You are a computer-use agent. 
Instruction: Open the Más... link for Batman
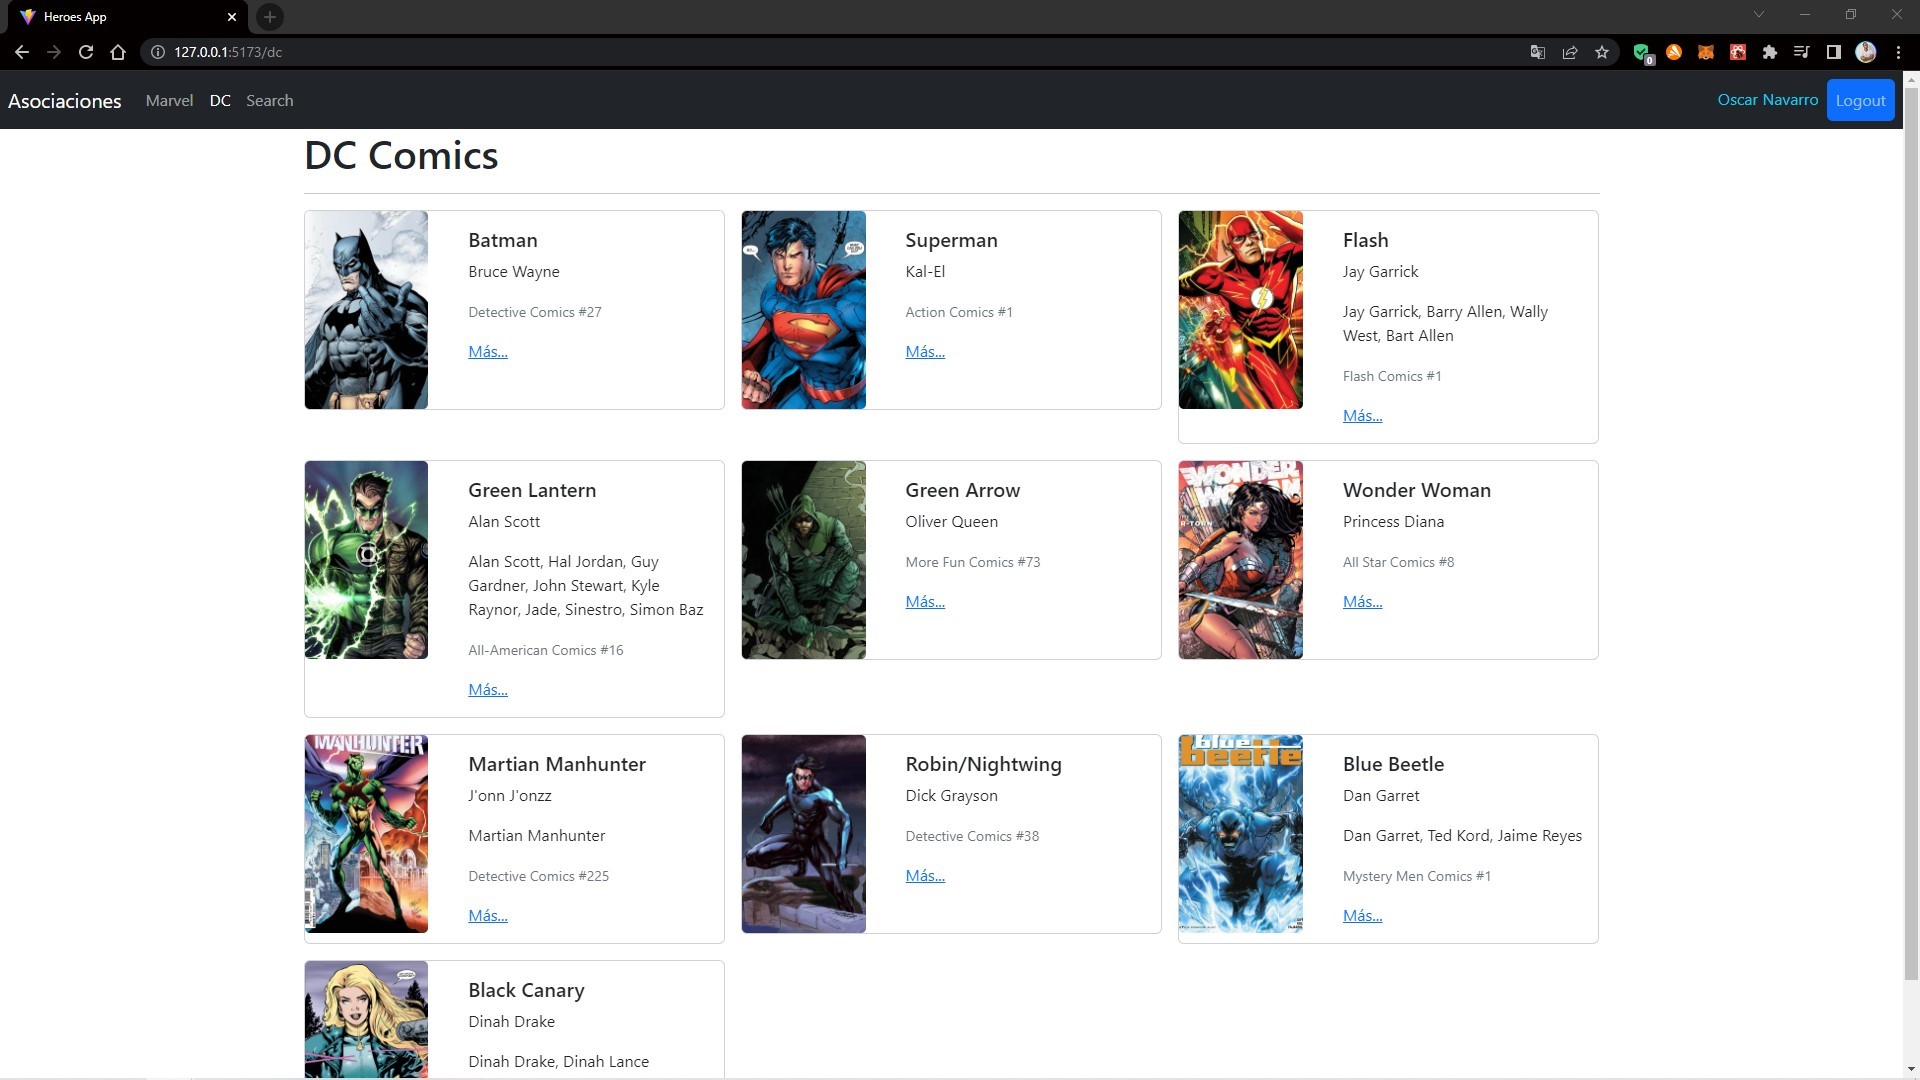click(x=487, y=352)
